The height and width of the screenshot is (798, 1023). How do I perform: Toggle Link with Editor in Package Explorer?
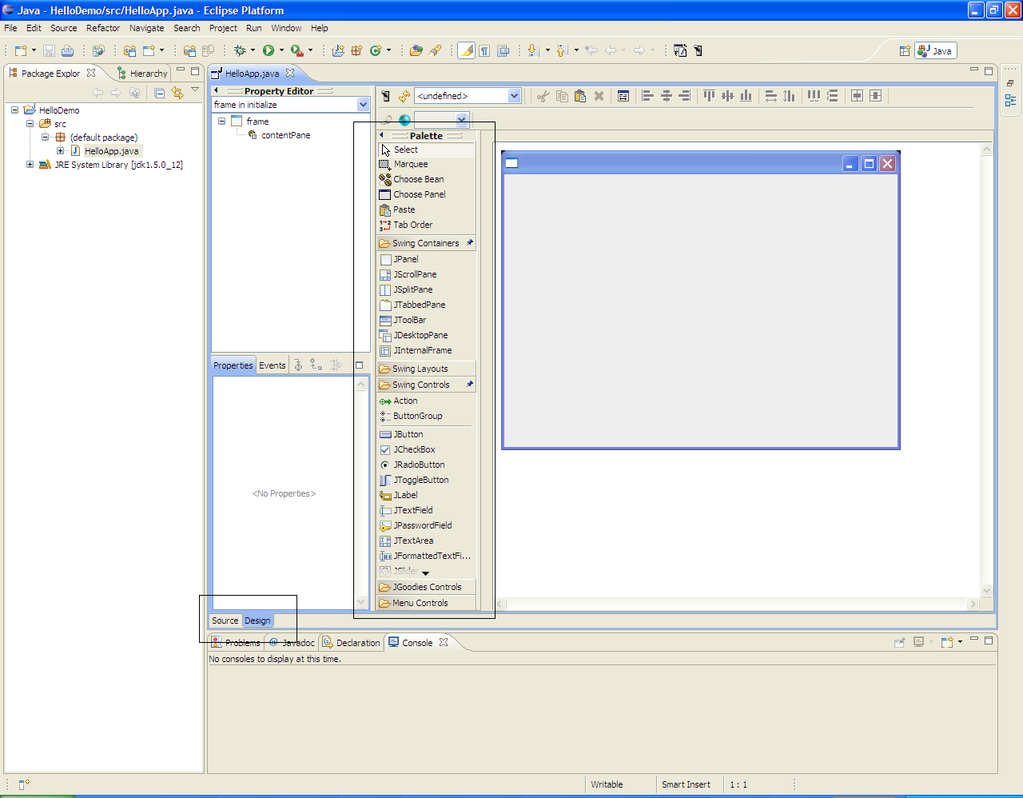177,93
